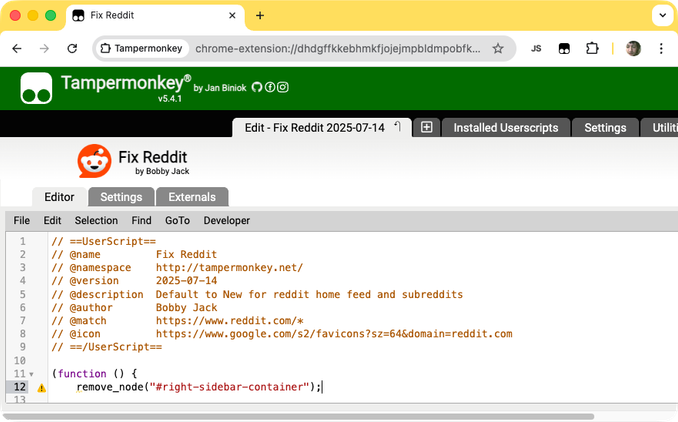The height and width of the screenshot is (422, 678).
Task: Close the Edit - Fix Reddit editor tab
Action: (x=398, y=126)
